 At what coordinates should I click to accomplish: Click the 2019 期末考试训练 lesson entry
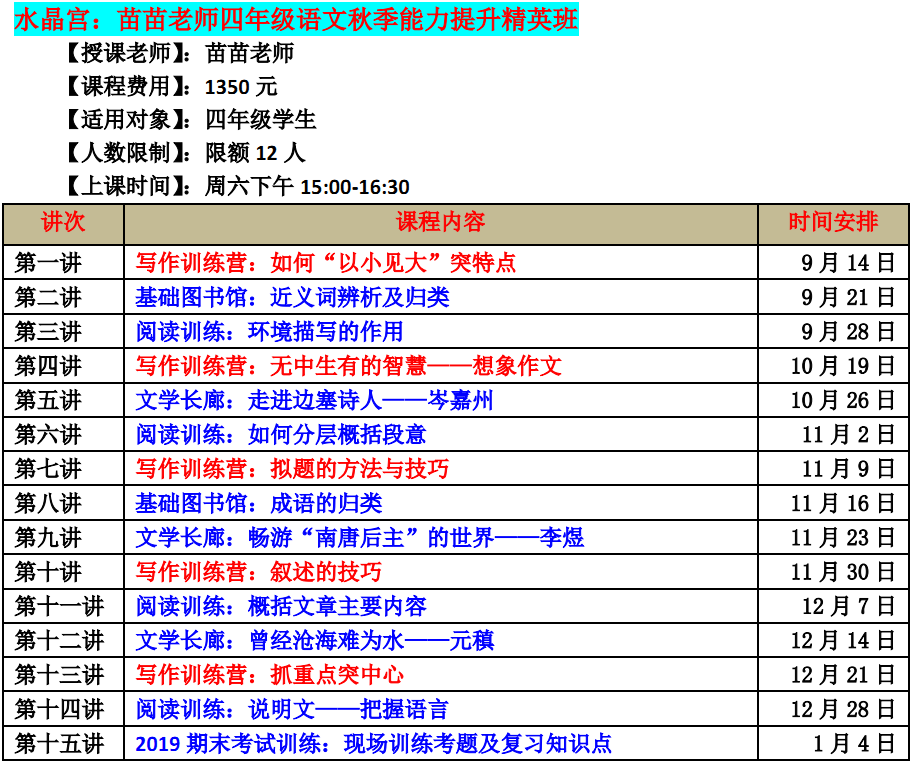click(373, 744)
